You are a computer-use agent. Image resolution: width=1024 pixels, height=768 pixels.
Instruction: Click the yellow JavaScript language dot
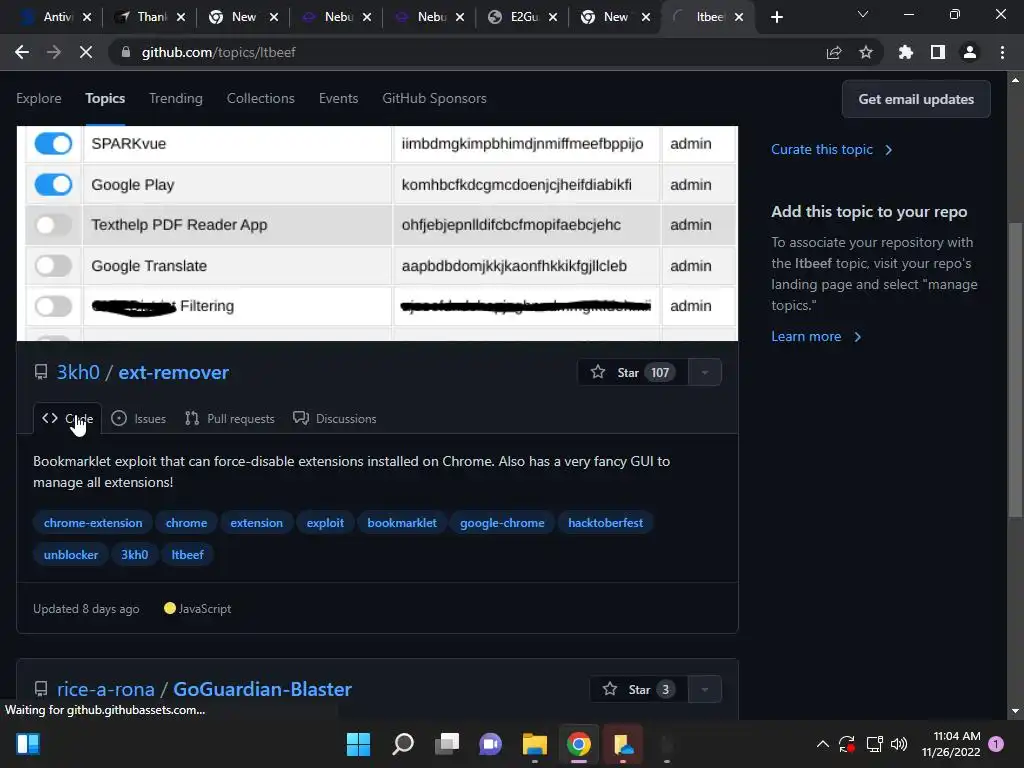coord(170,608)
